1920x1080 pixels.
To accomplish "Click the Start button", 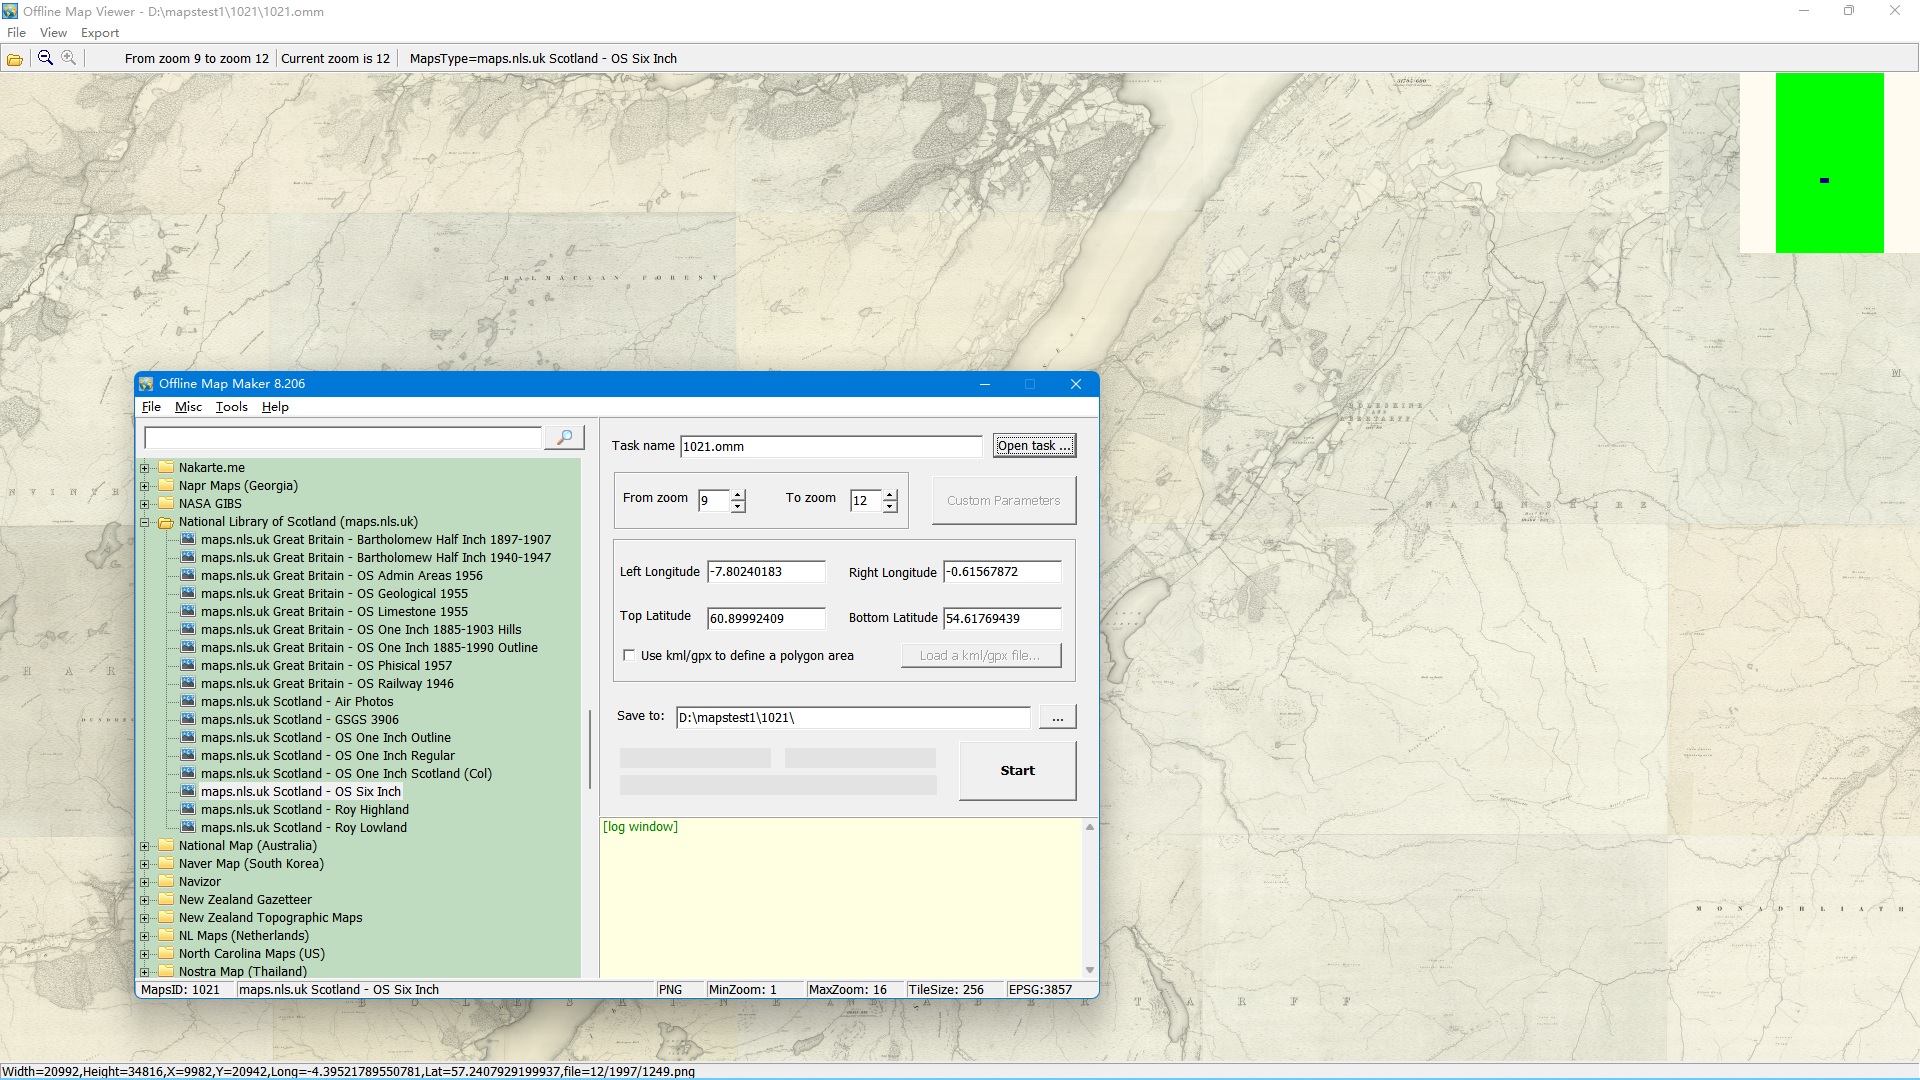I will [x=1017, y=771].
